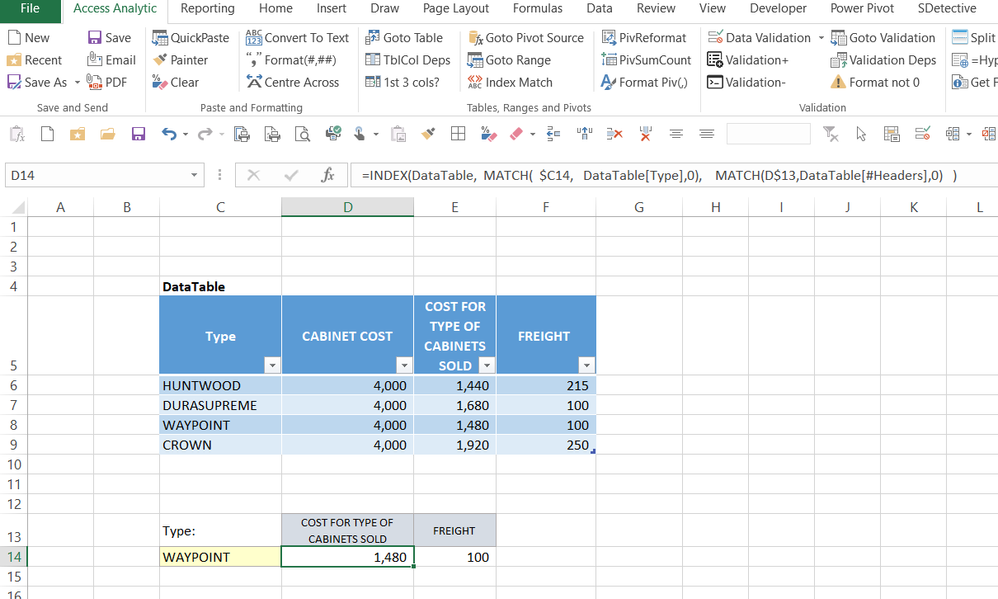Click Centre Across

point(293,82)
